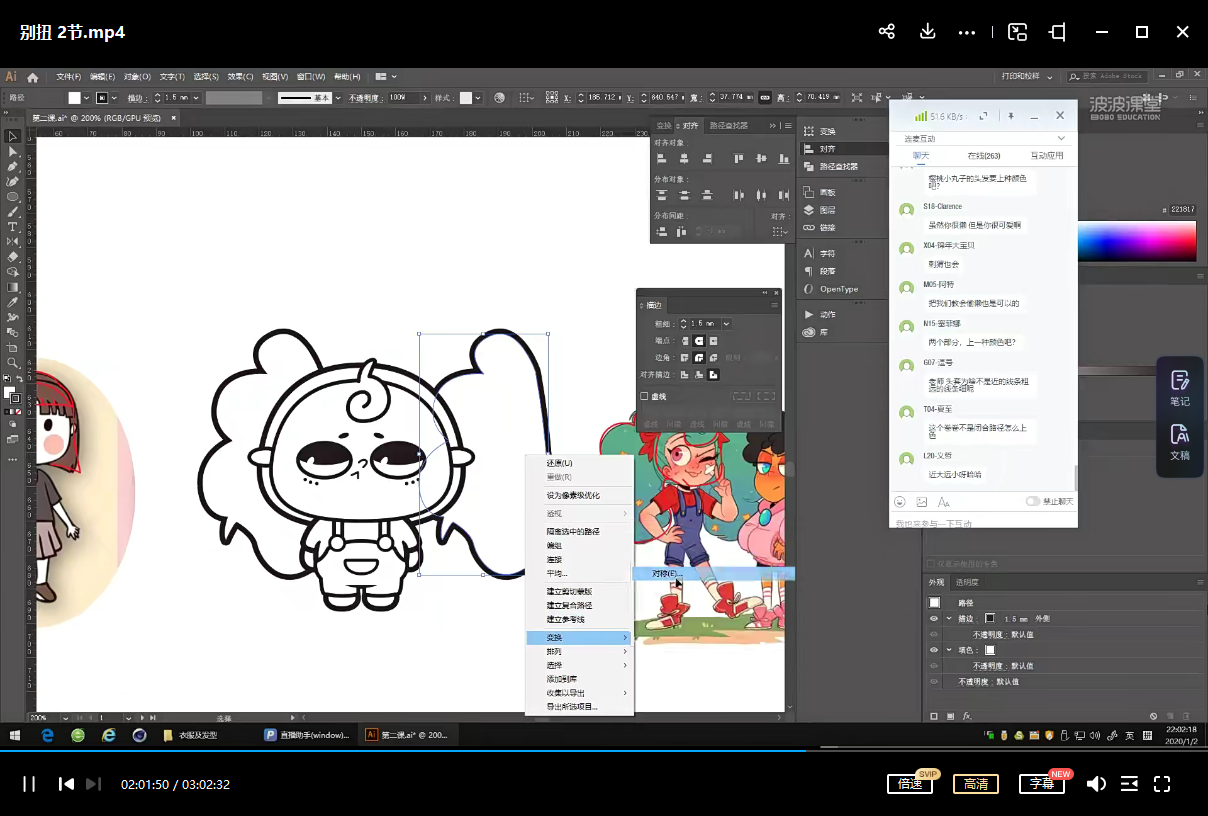Screen dimensions: 1208x816
Task: Click the recolor artwork wheel icon
Action: tap(499, 98)
